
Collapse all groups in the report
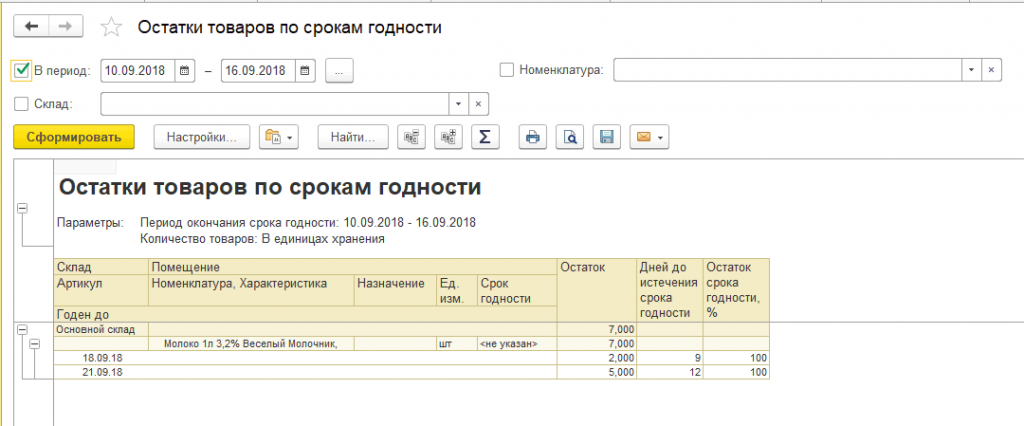[411, 137]
